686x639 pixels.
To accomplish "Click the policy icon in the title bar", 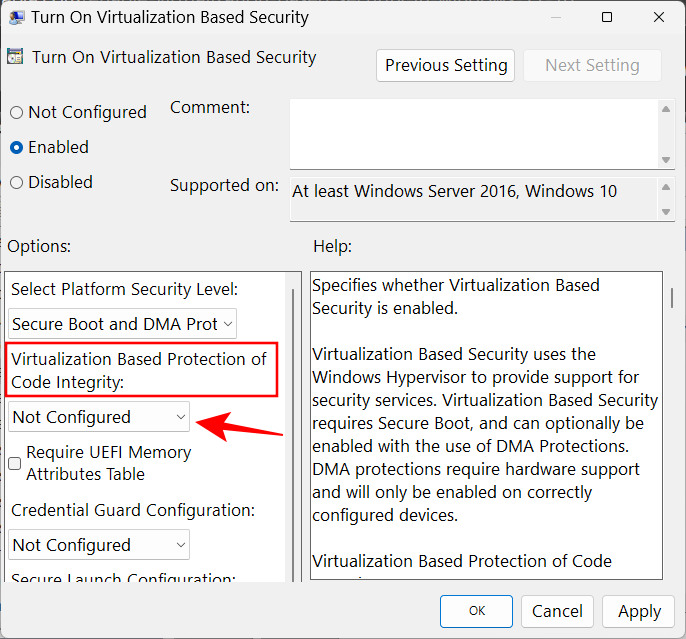I will coord(16,17).
